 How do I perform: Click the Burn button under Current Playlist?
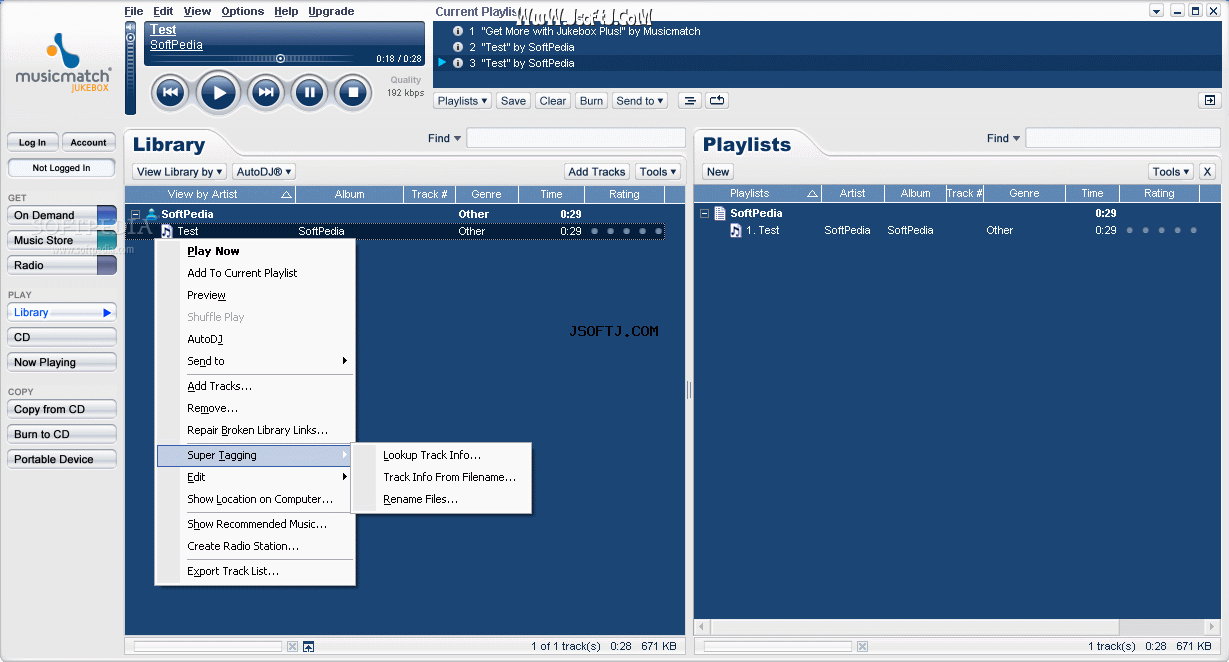pyautogui.click(x=591, y=100)
